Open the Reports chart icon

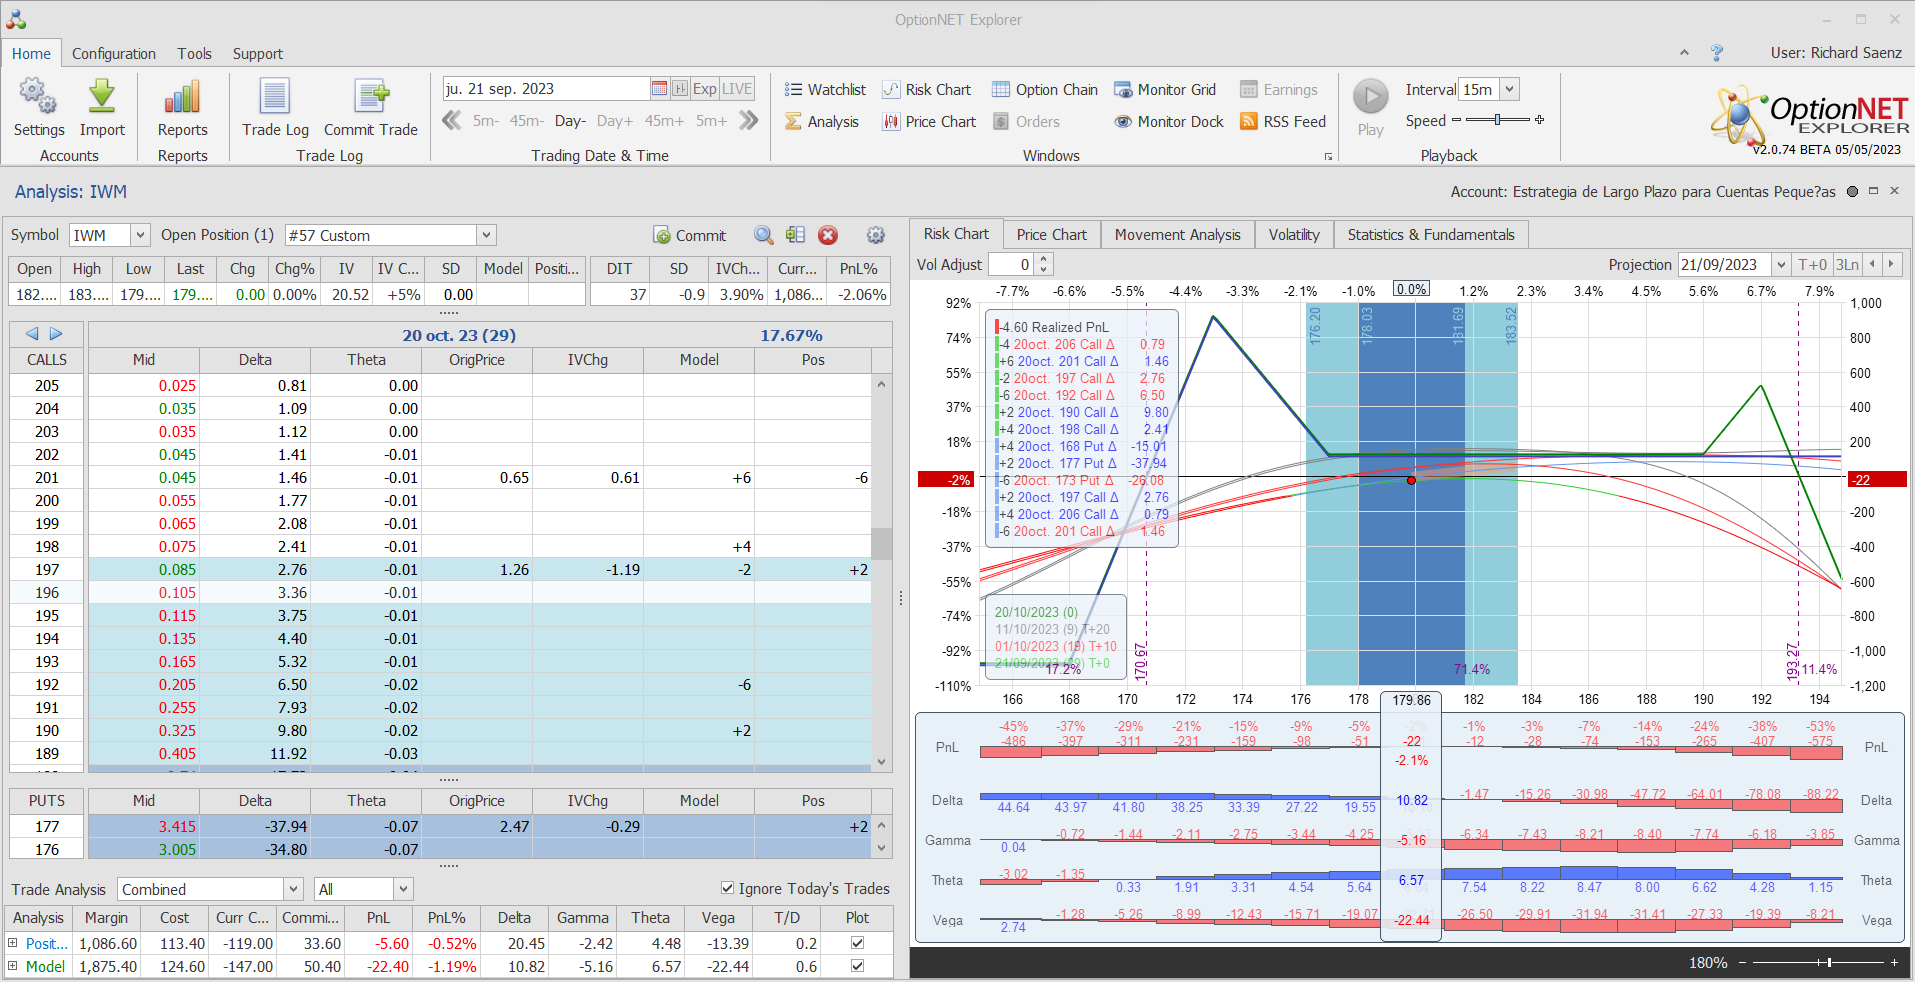coord(182,97)
